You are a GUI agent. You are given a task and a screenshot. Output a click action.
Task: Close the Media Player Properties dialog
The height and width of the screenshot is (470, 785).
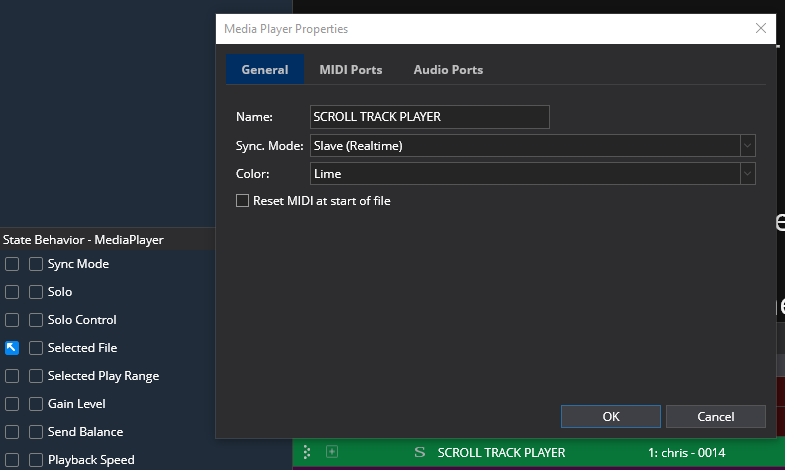tap(760, 29)
